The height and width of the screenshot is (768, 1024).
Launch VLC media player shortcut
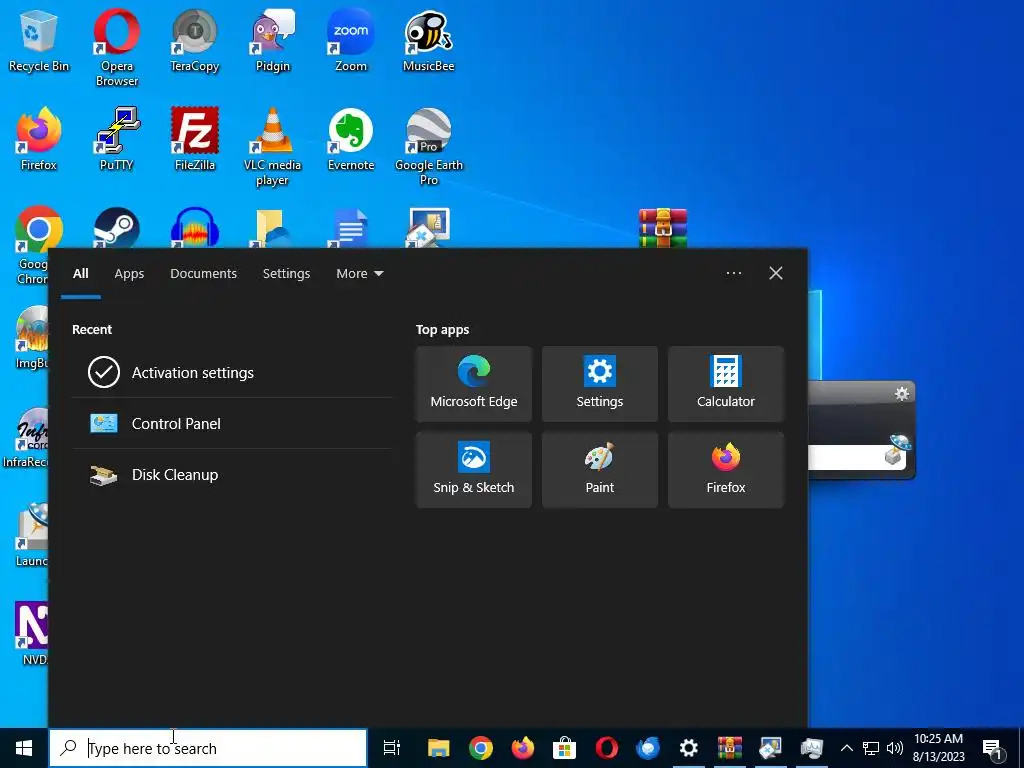pyautogui.click(x=272, y=147)
